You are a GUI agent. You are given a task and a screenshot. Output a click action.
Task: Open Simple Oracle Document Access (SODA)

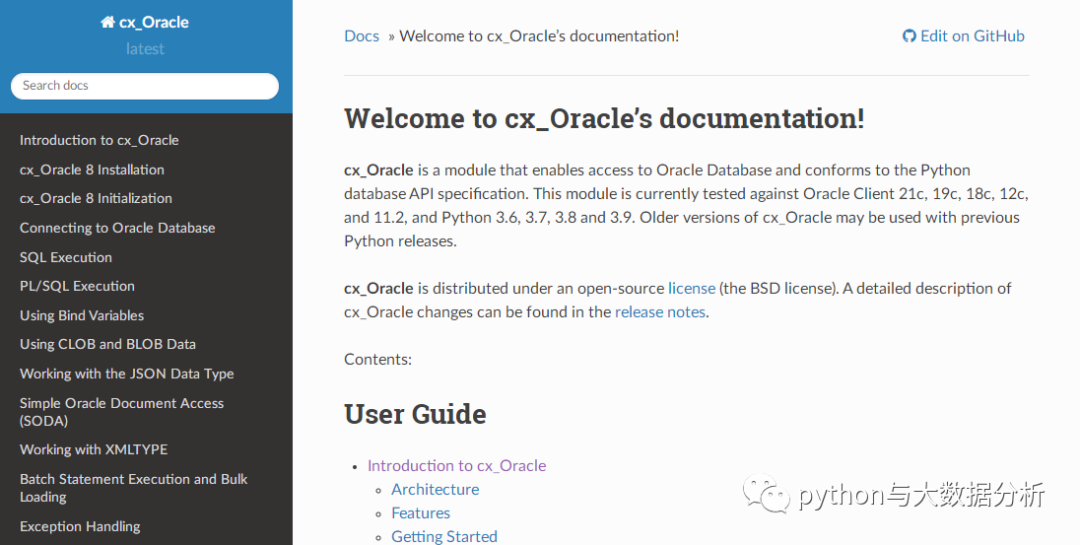(121, 412)
